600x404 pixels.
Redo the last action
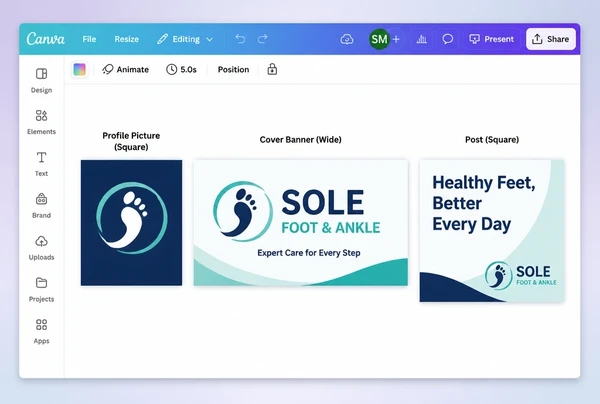(262, 39)
